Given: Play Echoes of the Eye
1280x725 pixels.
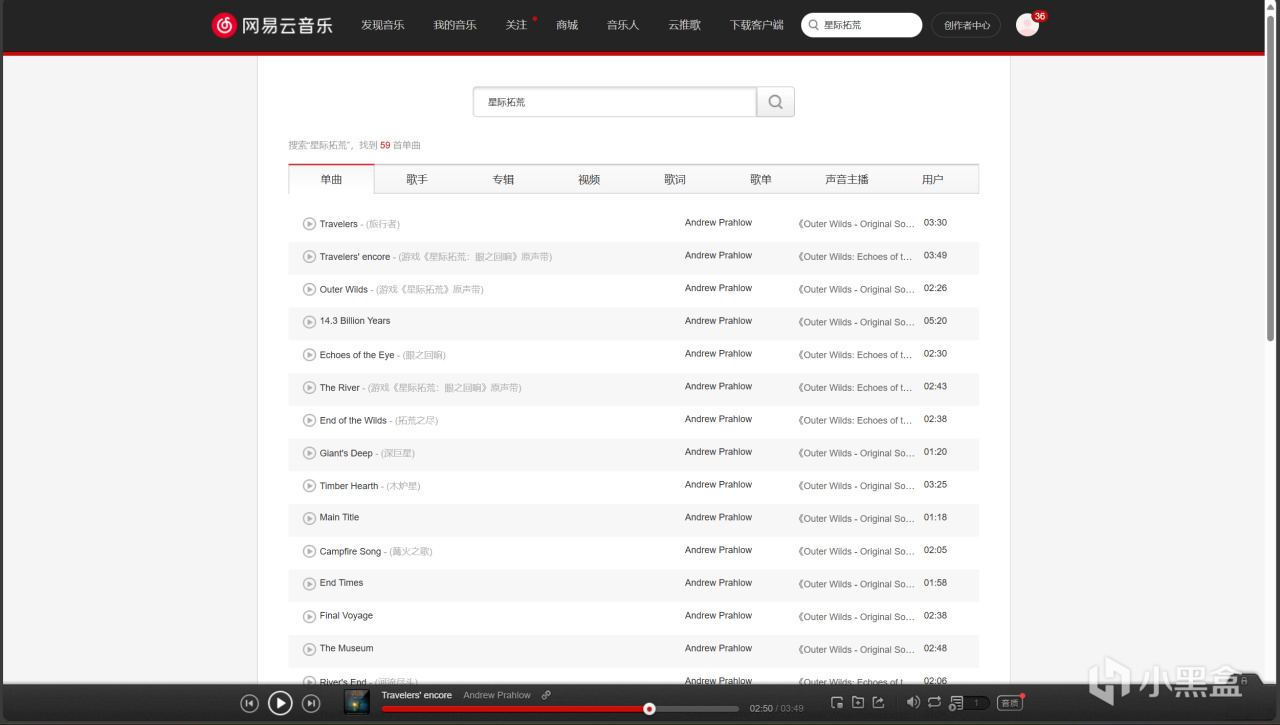Looking at the screenshot, I should point(309,355).
